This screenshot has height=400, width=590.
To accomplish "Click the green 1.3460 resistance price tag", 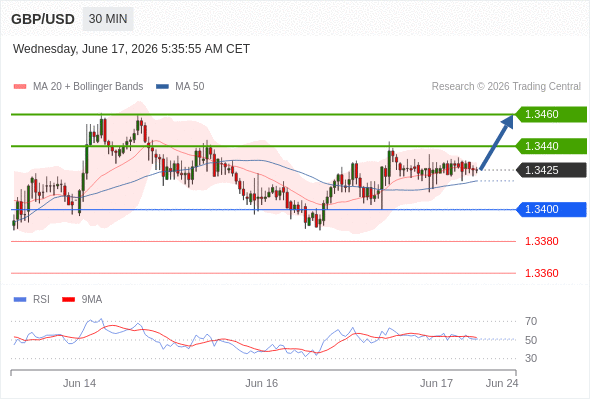I will click(550, 114).
